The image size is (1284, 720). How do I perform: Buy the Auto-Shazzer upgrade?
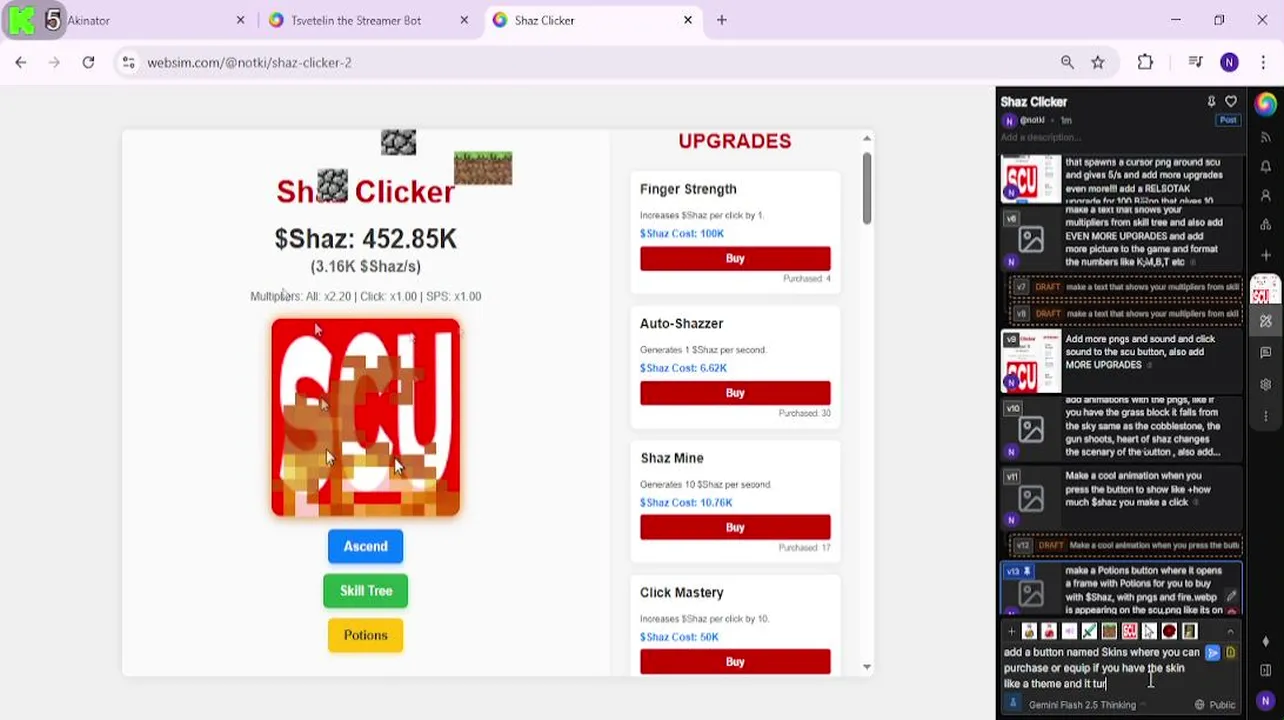click(x=735, y=393)
